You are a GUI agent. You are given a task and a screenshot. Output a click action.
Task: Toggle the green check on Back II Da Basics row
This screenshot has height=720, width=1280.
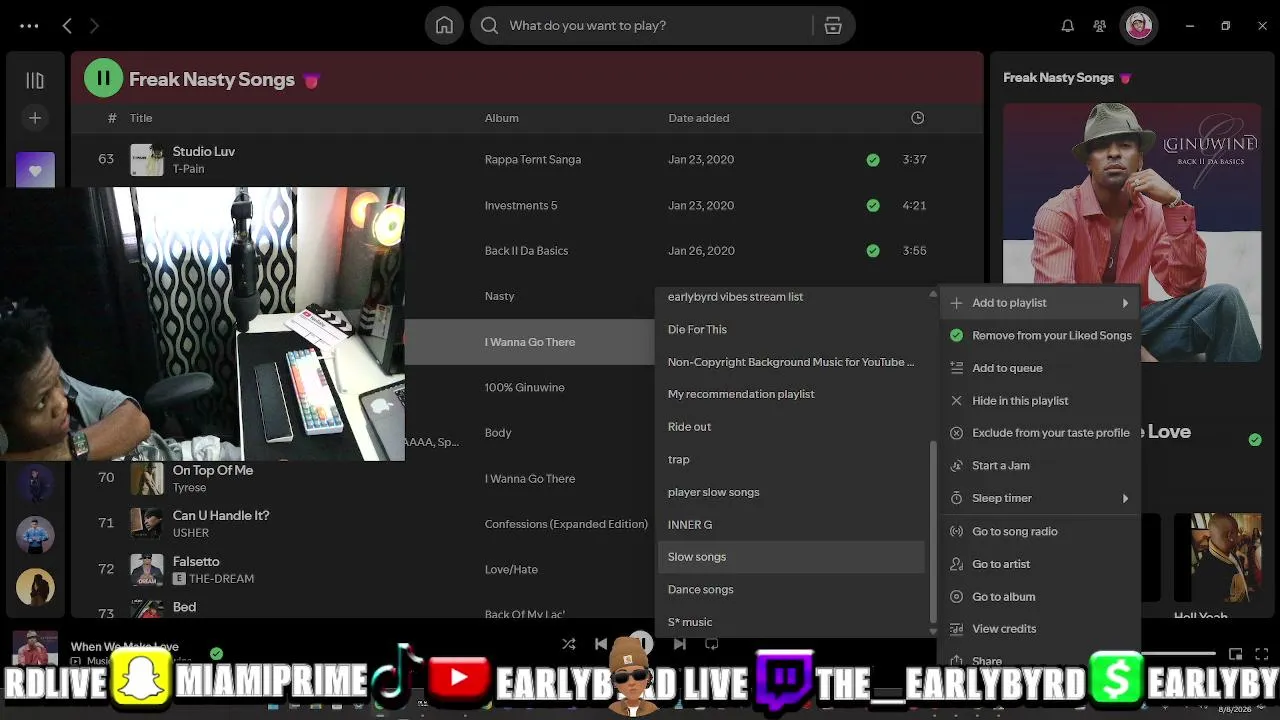[x=873, y=251]
